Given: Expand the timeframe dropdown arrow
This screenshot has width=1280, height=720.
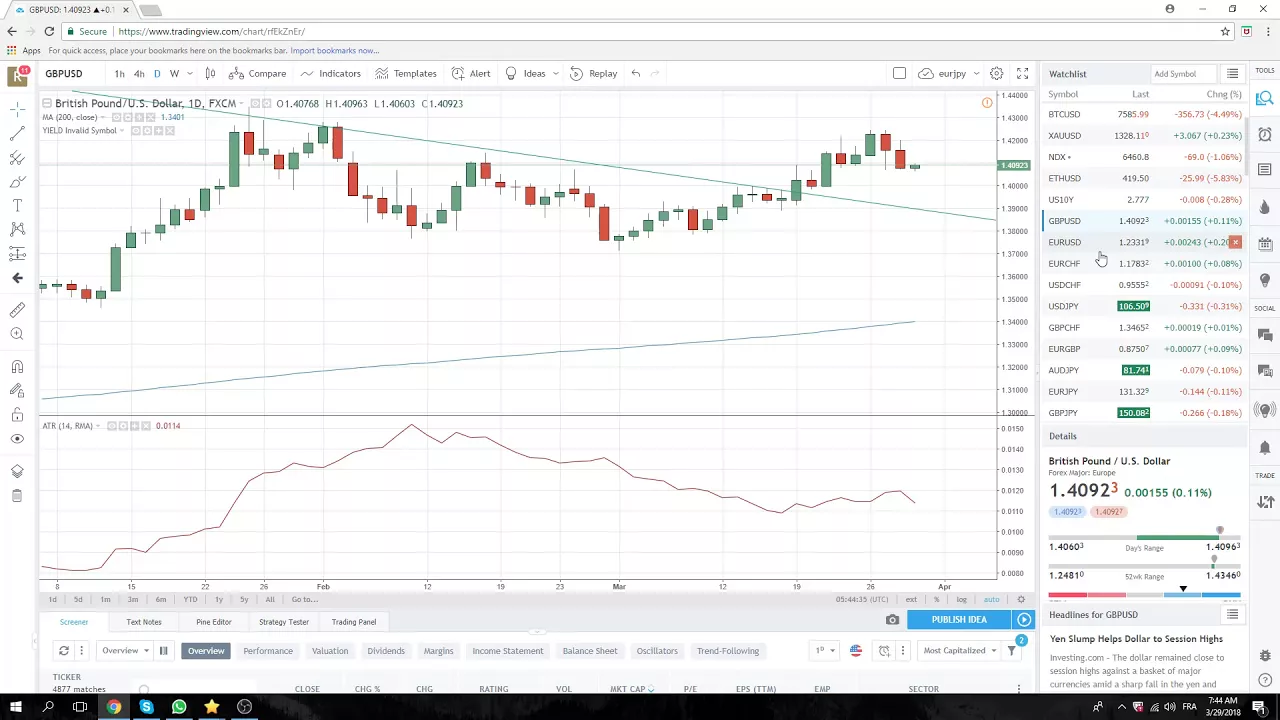Looking at the screenshot, I should (190, 73).
